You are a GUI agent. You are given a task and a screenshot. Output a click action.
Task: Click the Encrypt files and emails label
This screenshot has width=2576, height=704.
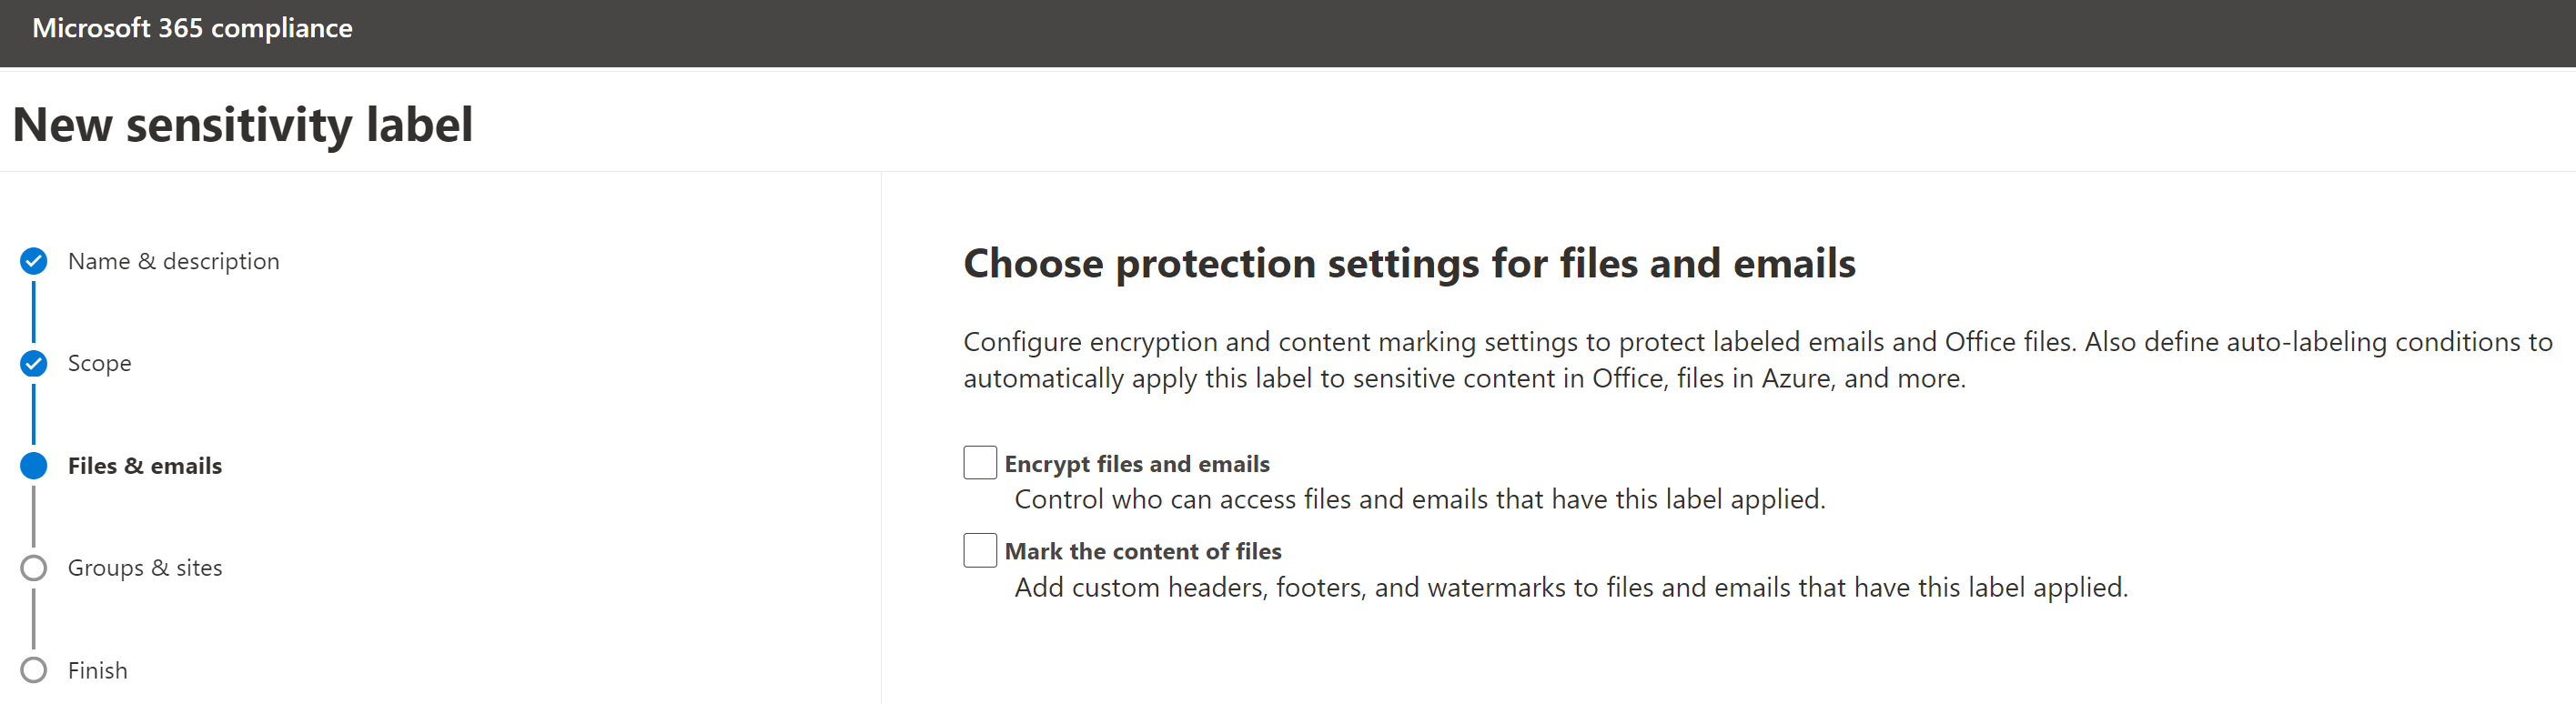pos(1137,464)
